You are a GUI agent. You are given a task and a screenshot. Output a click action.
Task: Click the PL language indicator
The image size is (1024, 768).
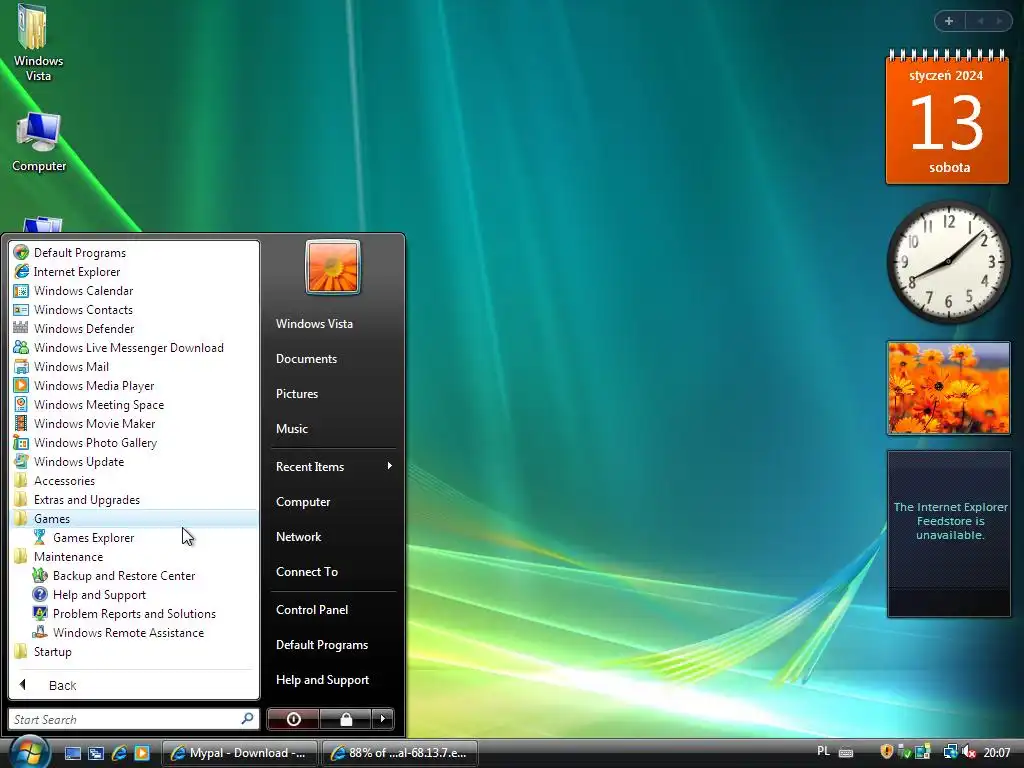pyautogui.click(x=824, y=751)
